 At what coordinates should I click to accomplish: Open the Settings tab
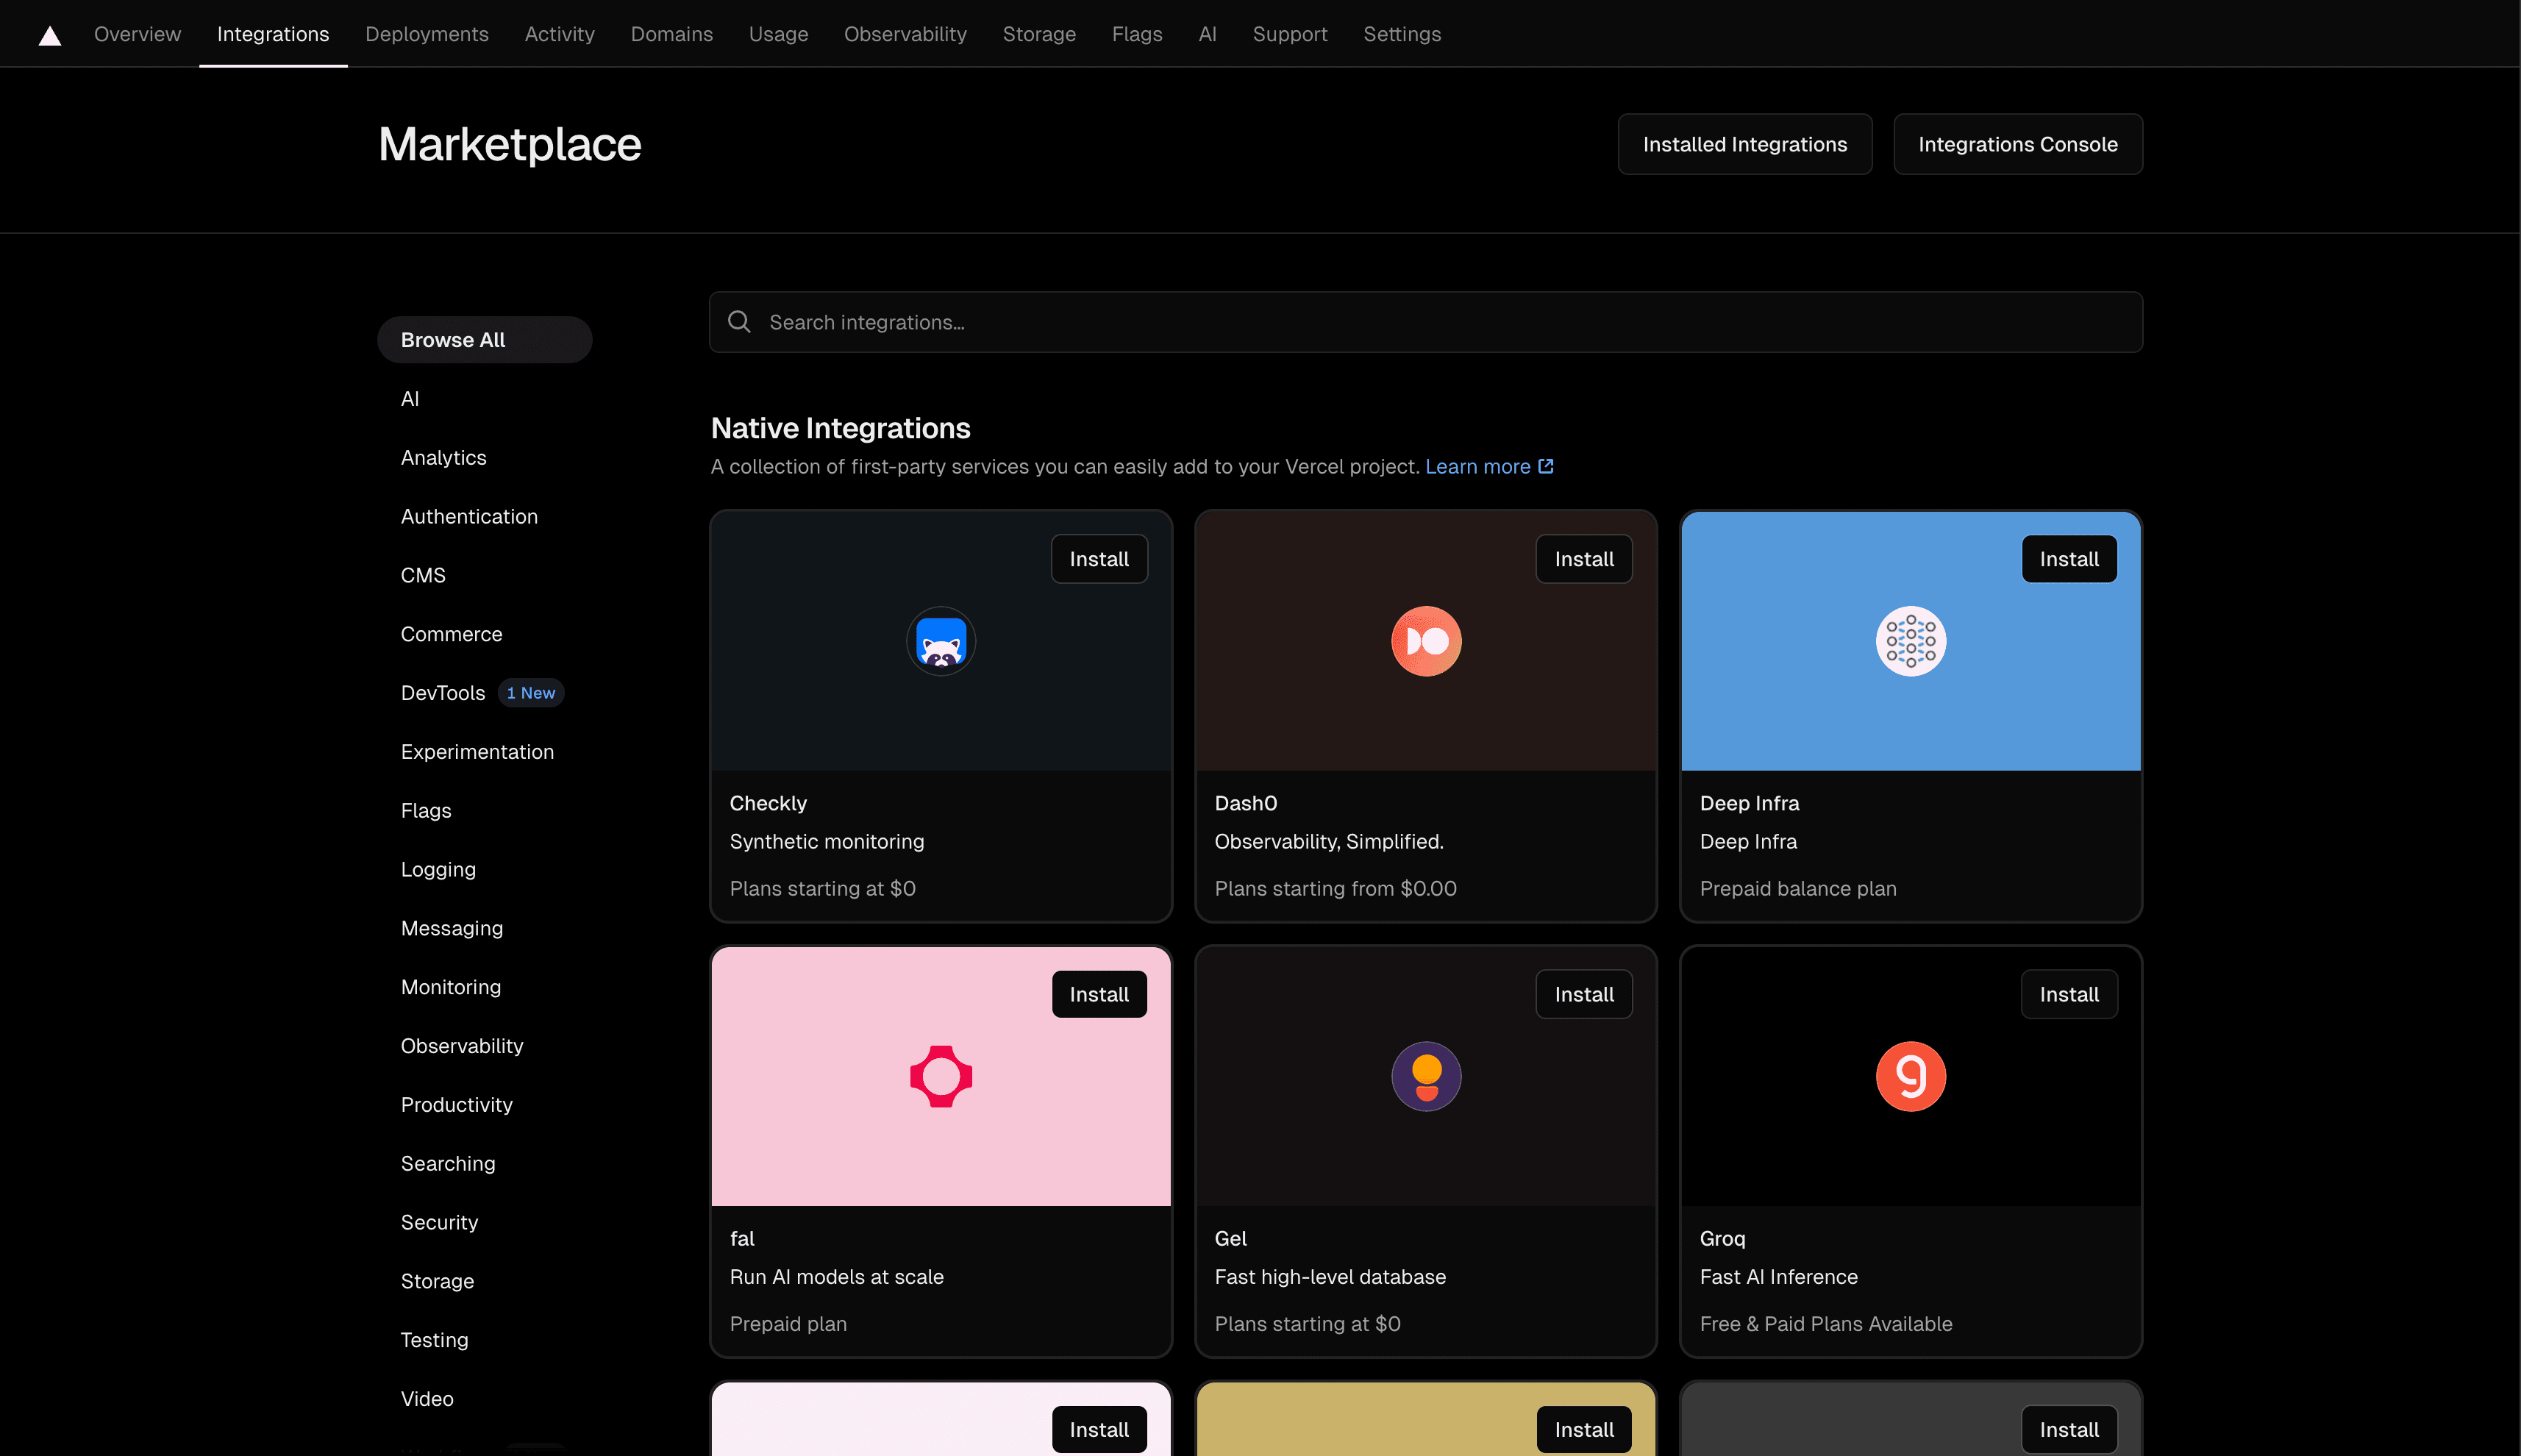(x=1402, y=34)
